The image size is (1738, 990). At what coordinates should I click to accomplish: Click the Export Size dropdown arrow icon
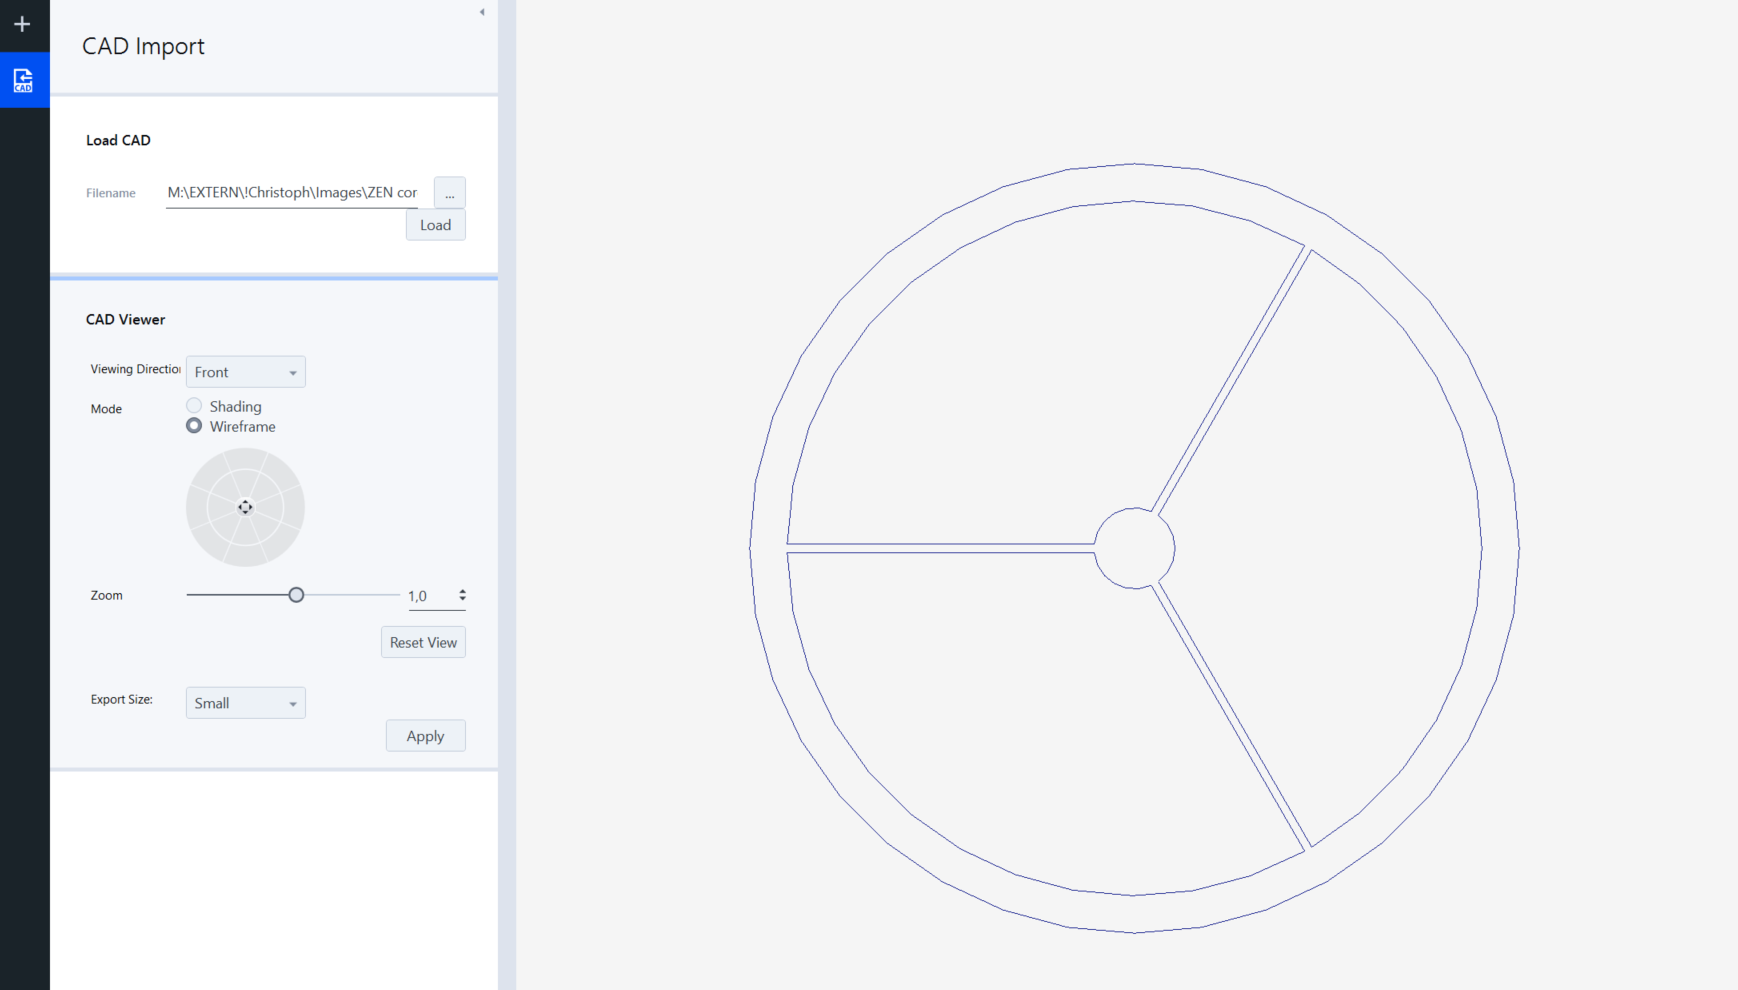pyautogui.click(x=291, y=702)
